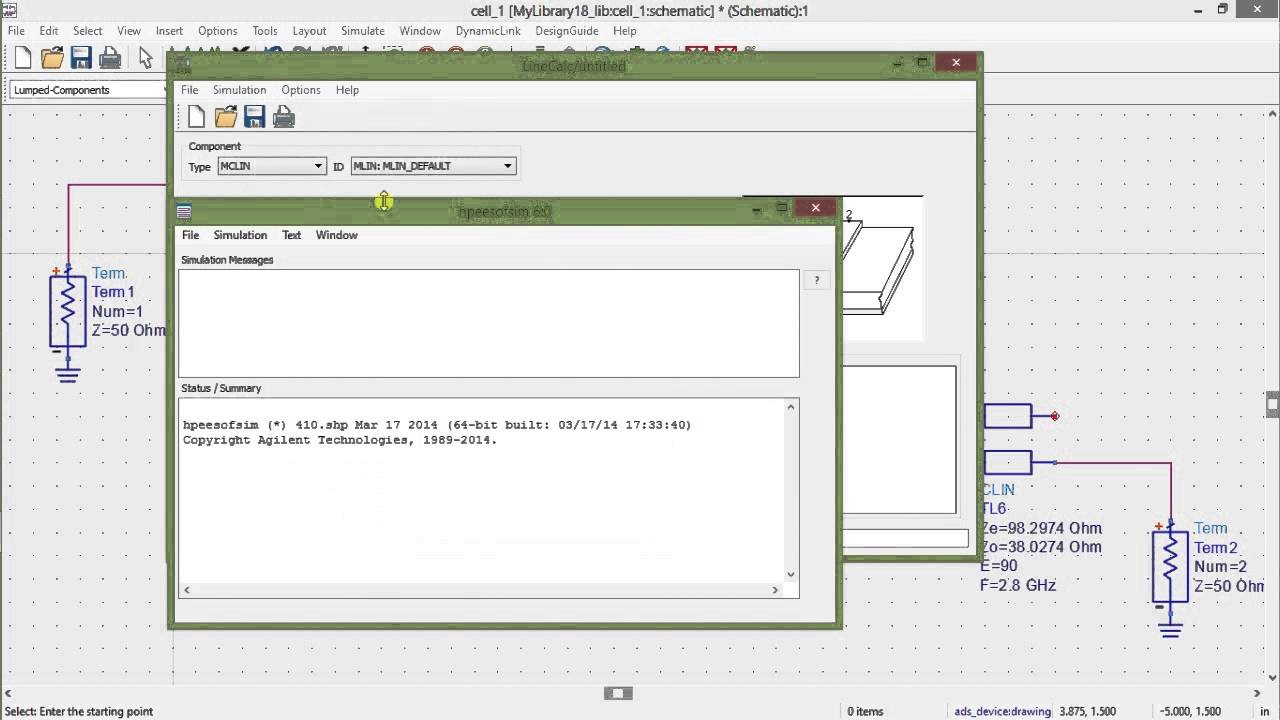The width and height of the screenshot is (1280, 720).
Task: Select Term1 resistor symbol in schematic
Action: click(68, 311)
